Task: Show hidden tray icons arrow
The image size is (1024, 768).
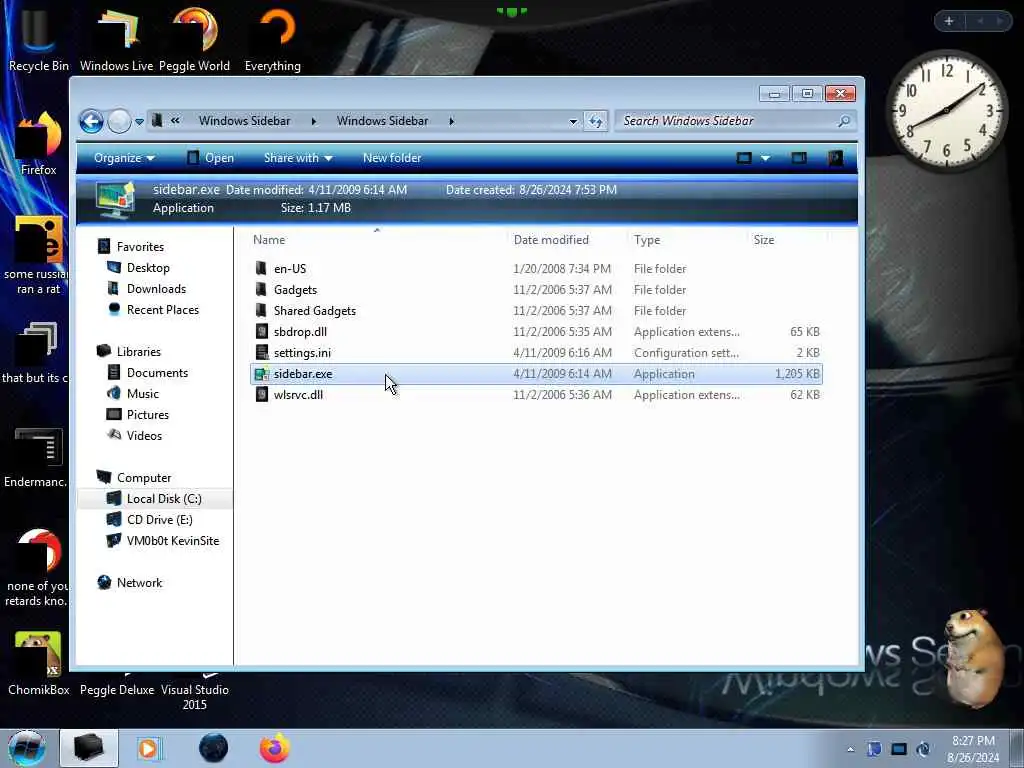Action: (850, 749)
